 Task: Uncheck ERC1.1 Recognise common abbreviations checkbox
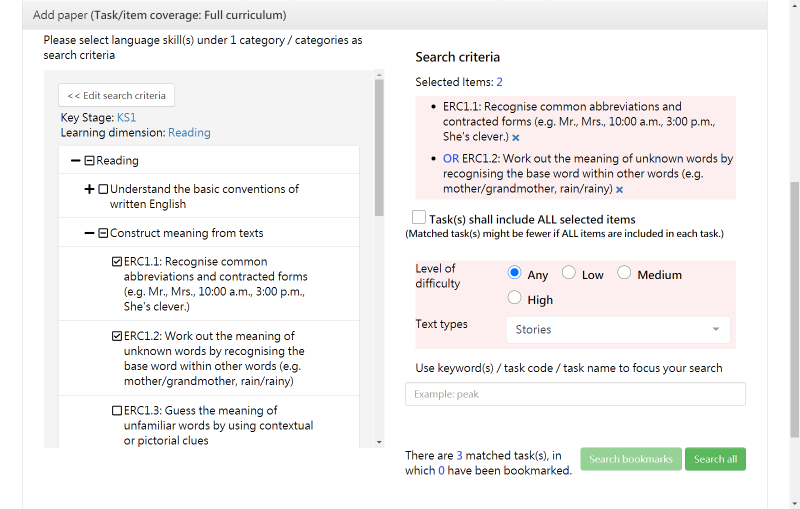(117, 262)
